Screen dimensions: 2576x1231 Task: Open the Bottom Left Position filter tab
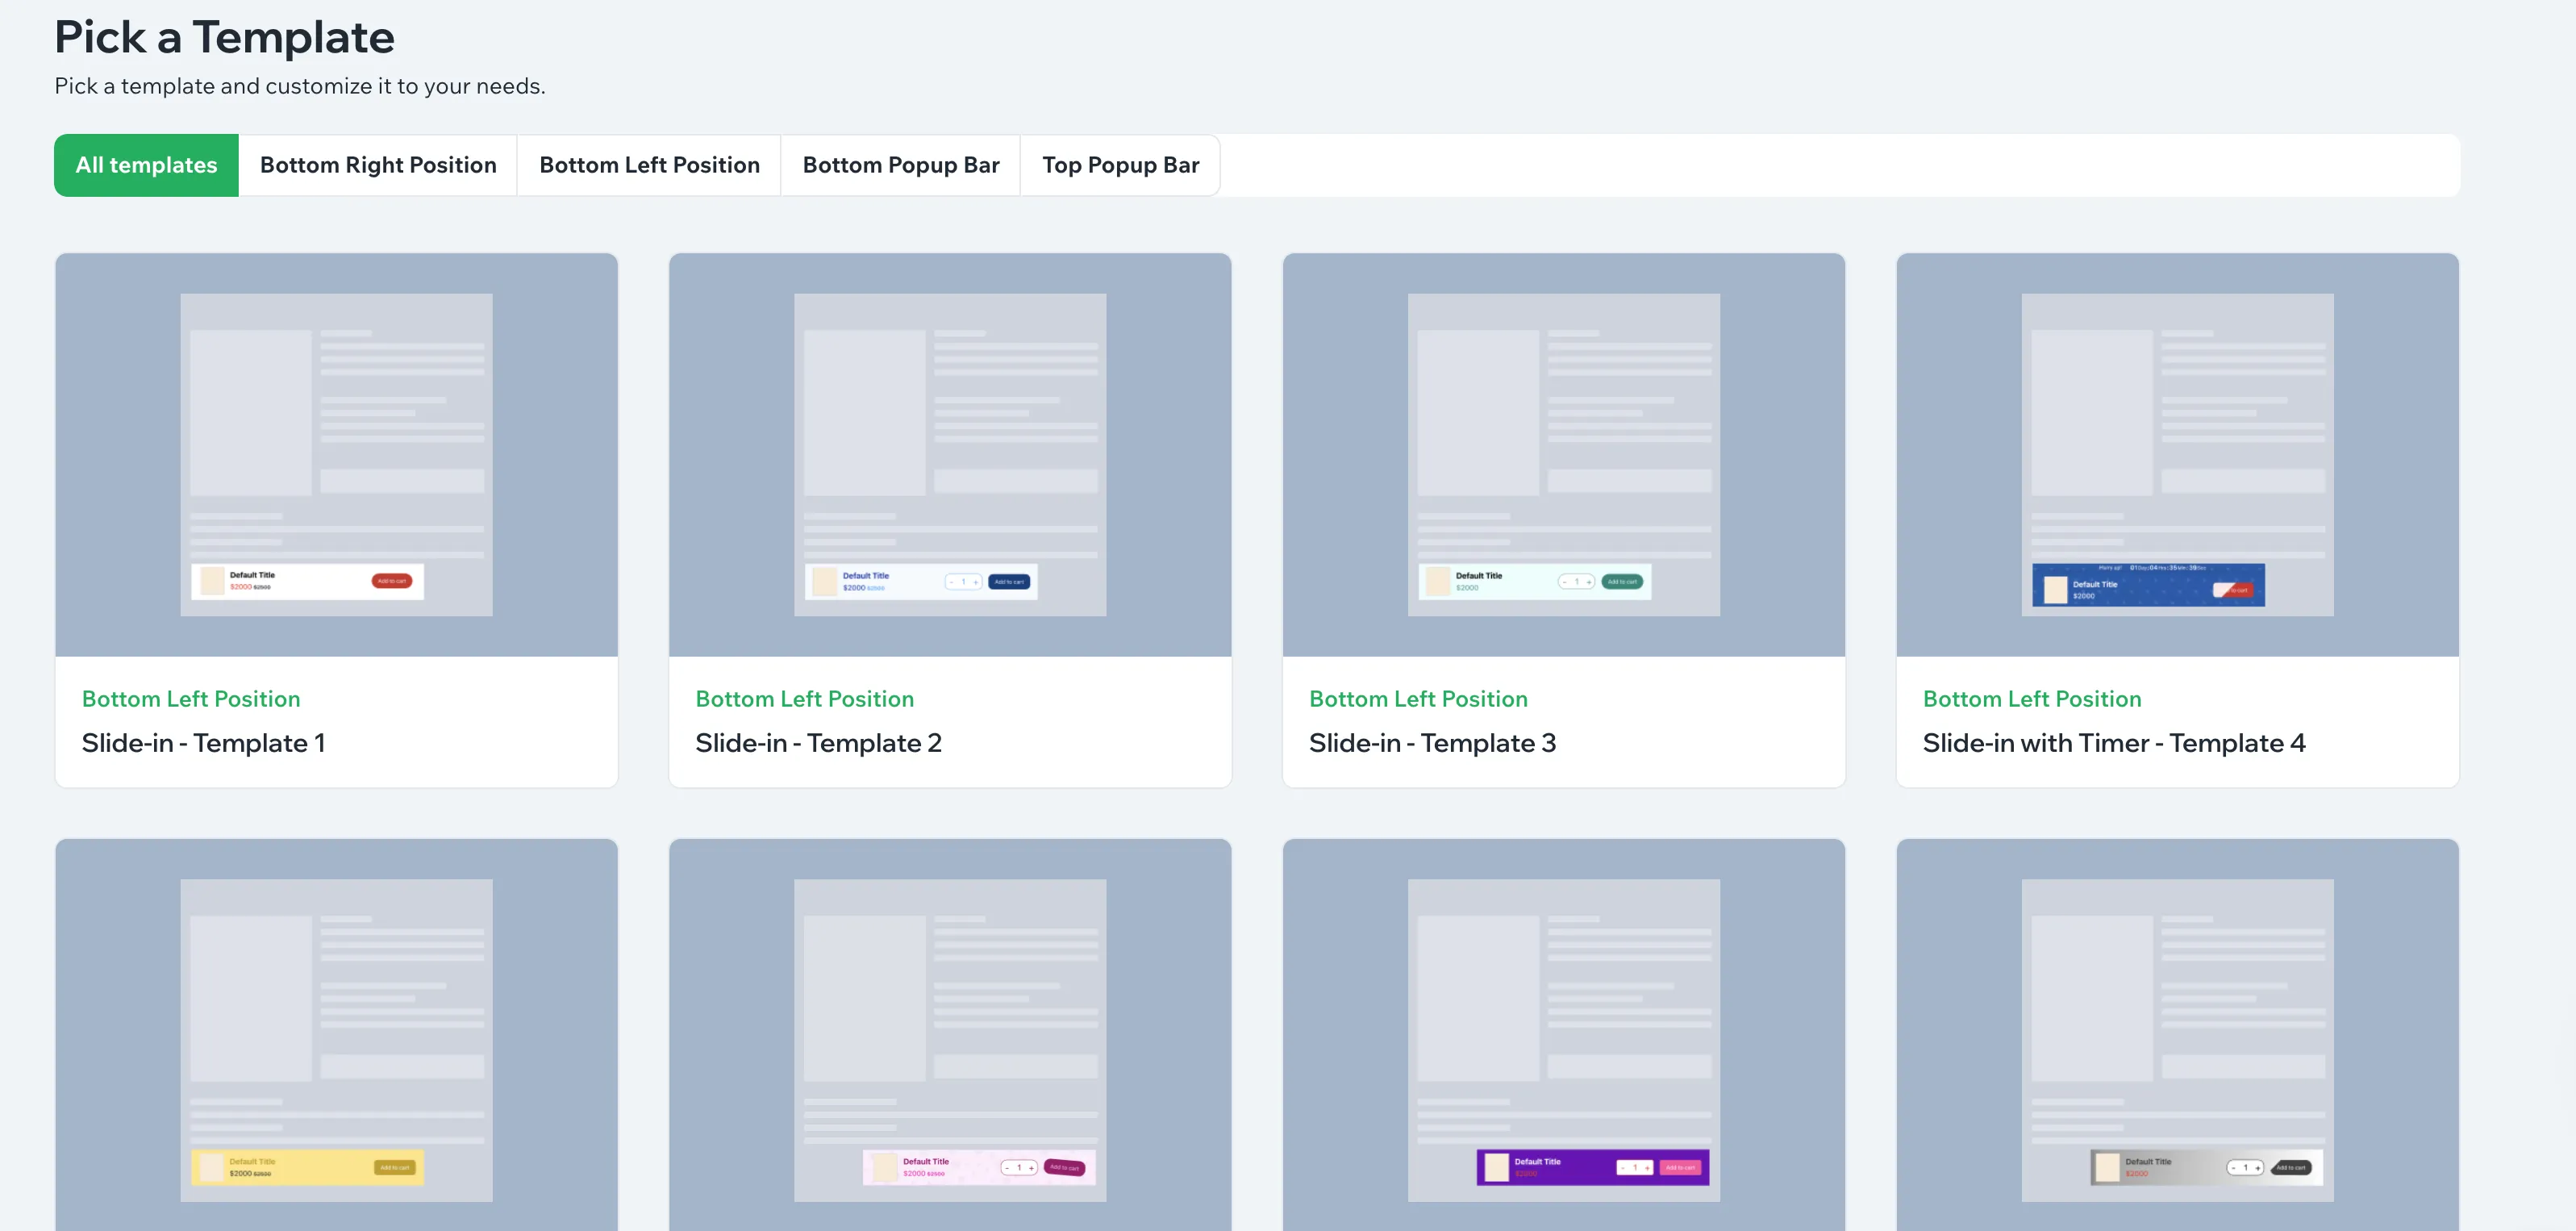pos(649,165)
